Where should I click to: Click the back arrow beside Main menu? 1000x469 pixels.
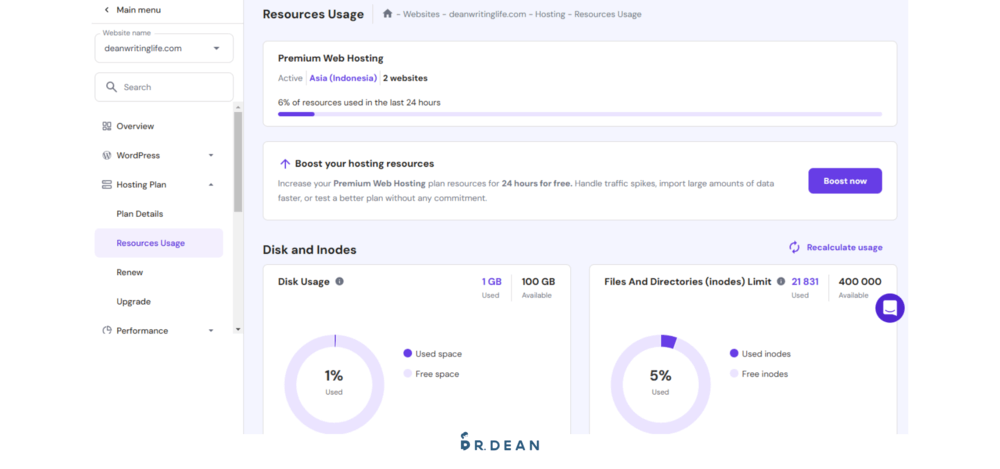[x=107, y=10]
